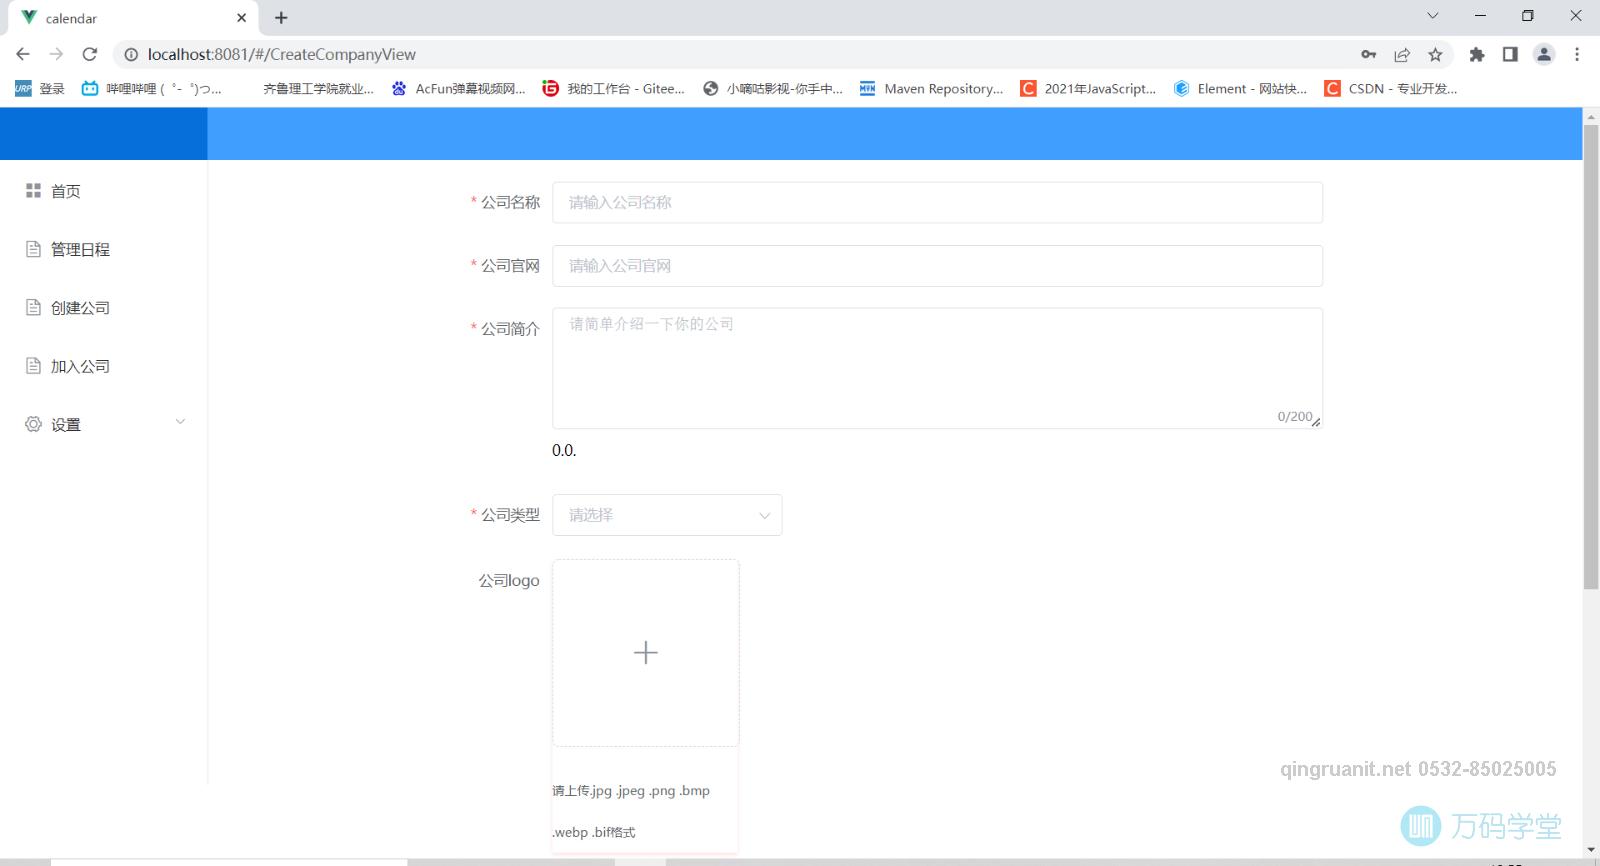Open the Maven Repository bookmark

tap(931, 88)
